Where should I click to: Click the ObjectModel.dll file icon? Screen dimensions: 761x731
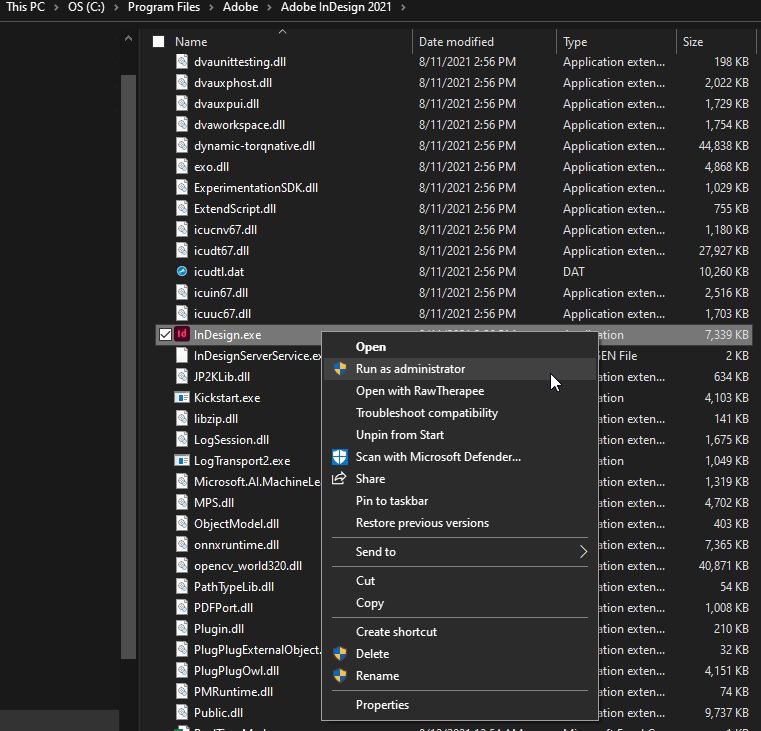(182, 523)
